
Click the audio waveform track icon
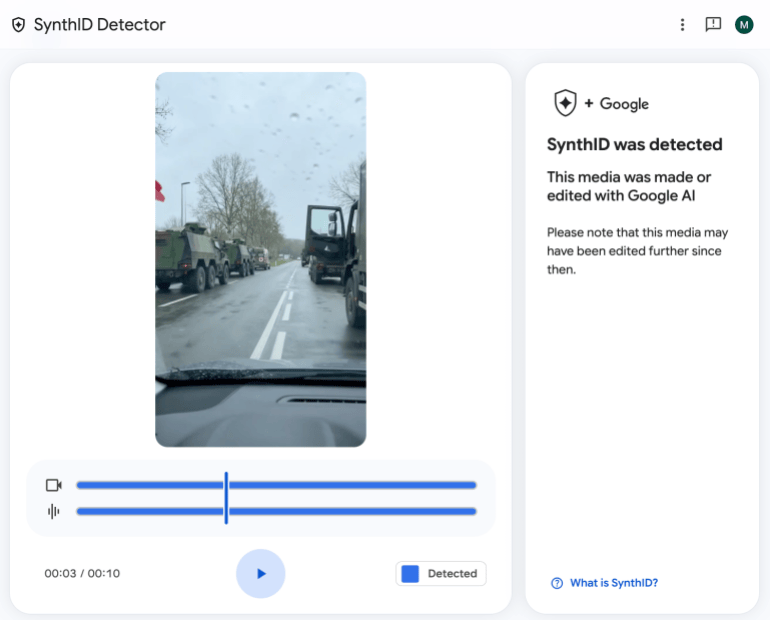(54, 512)
